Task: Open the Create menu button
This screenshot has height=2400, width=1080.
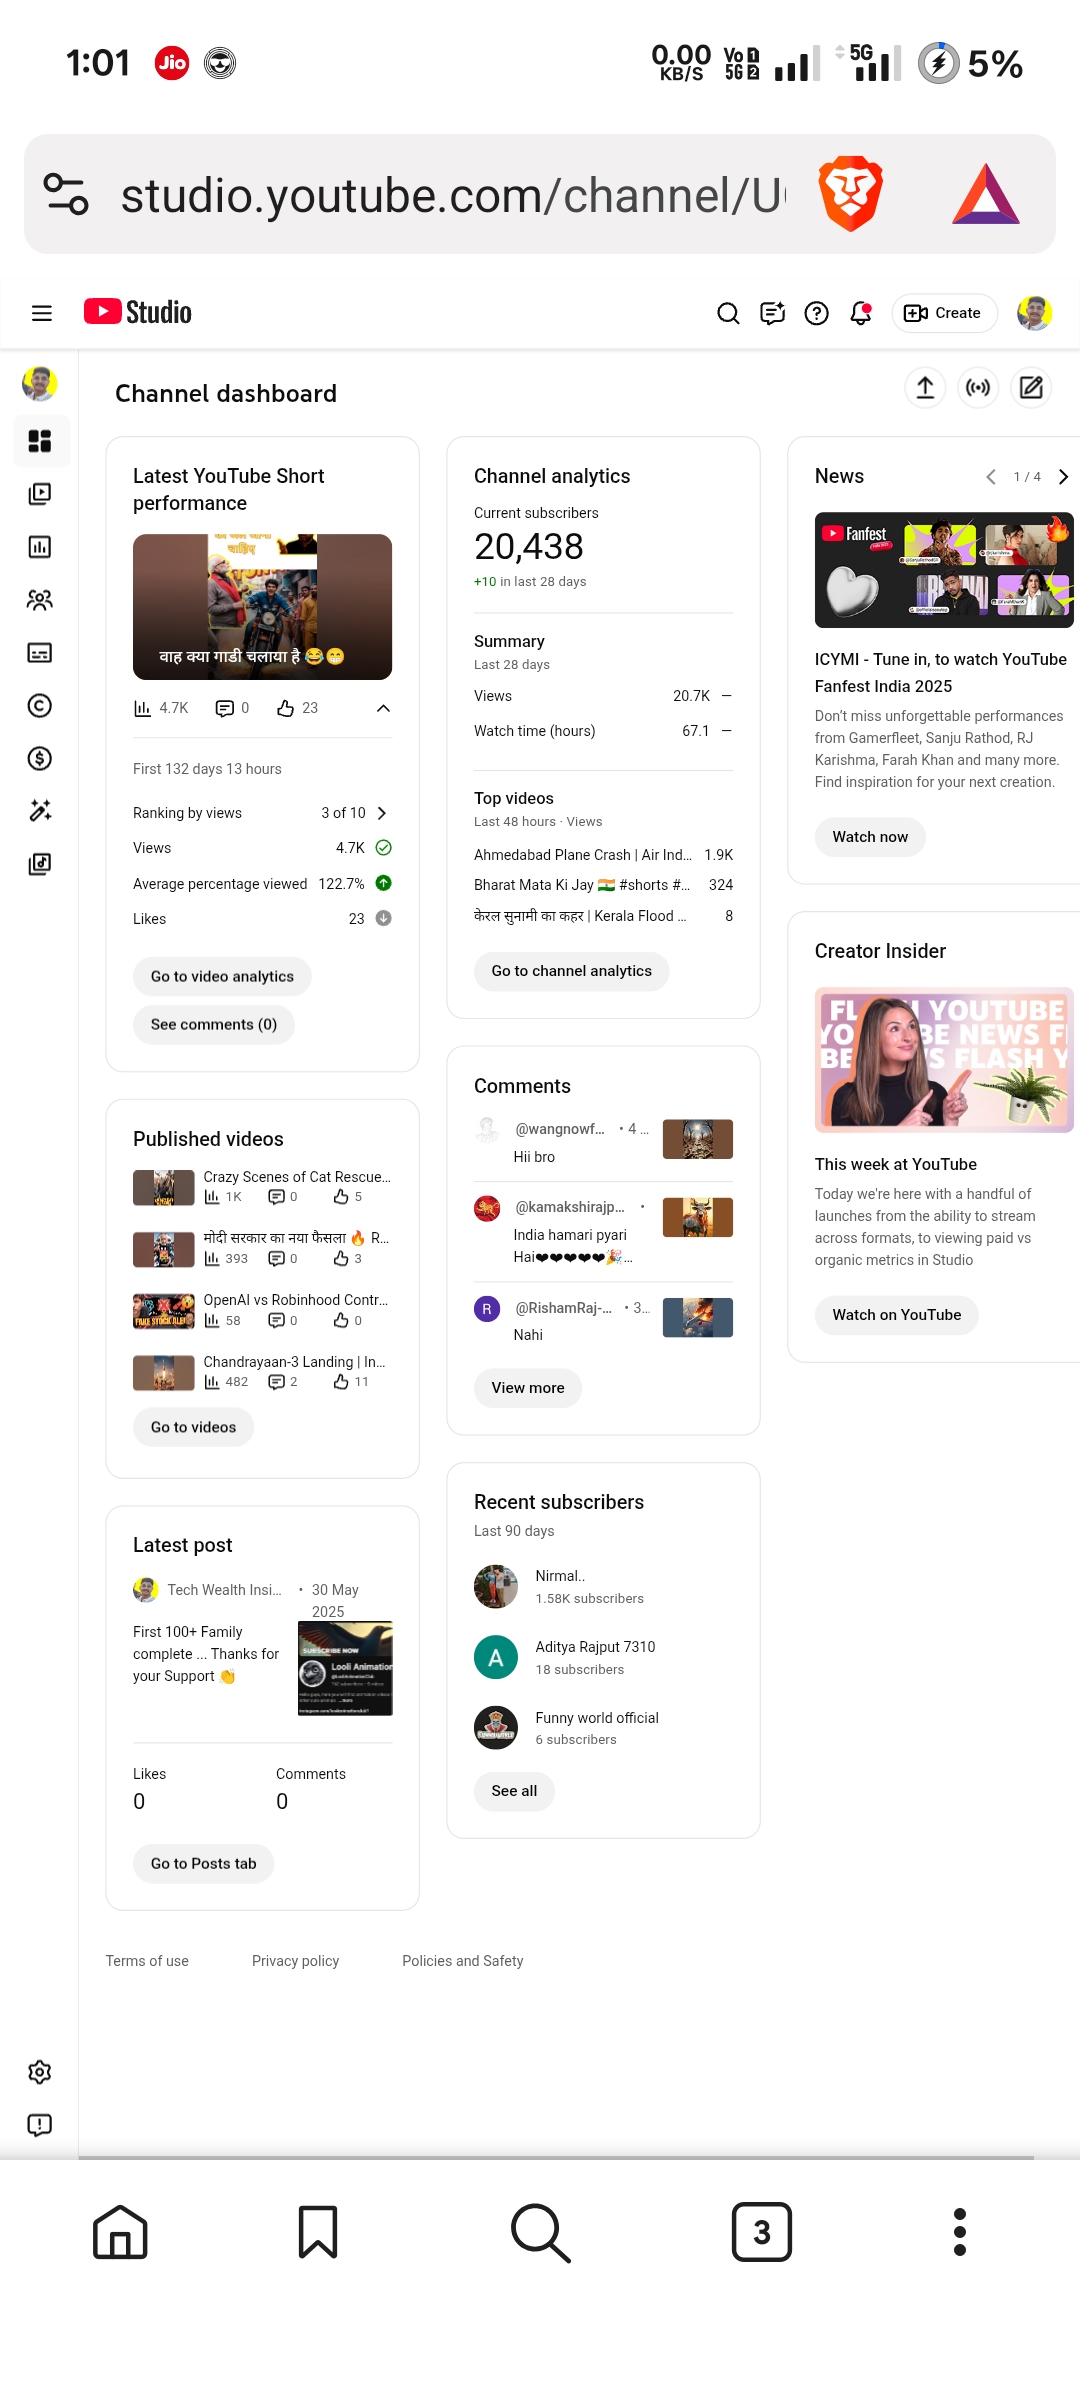Action: [x=943, y=314]
